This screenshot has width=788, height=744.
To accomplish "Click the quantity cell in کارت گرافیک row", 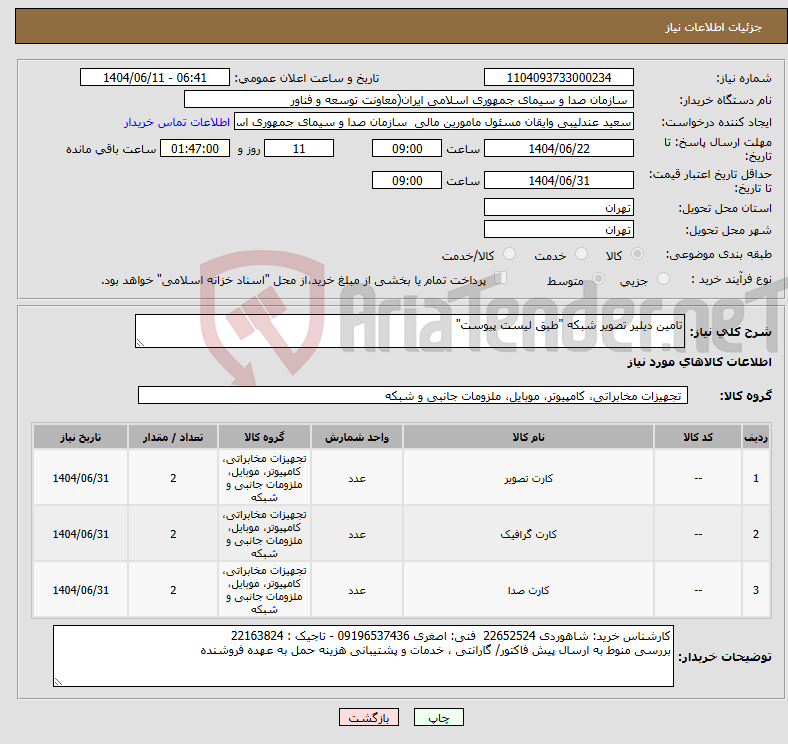I will (x=173, y=534).
